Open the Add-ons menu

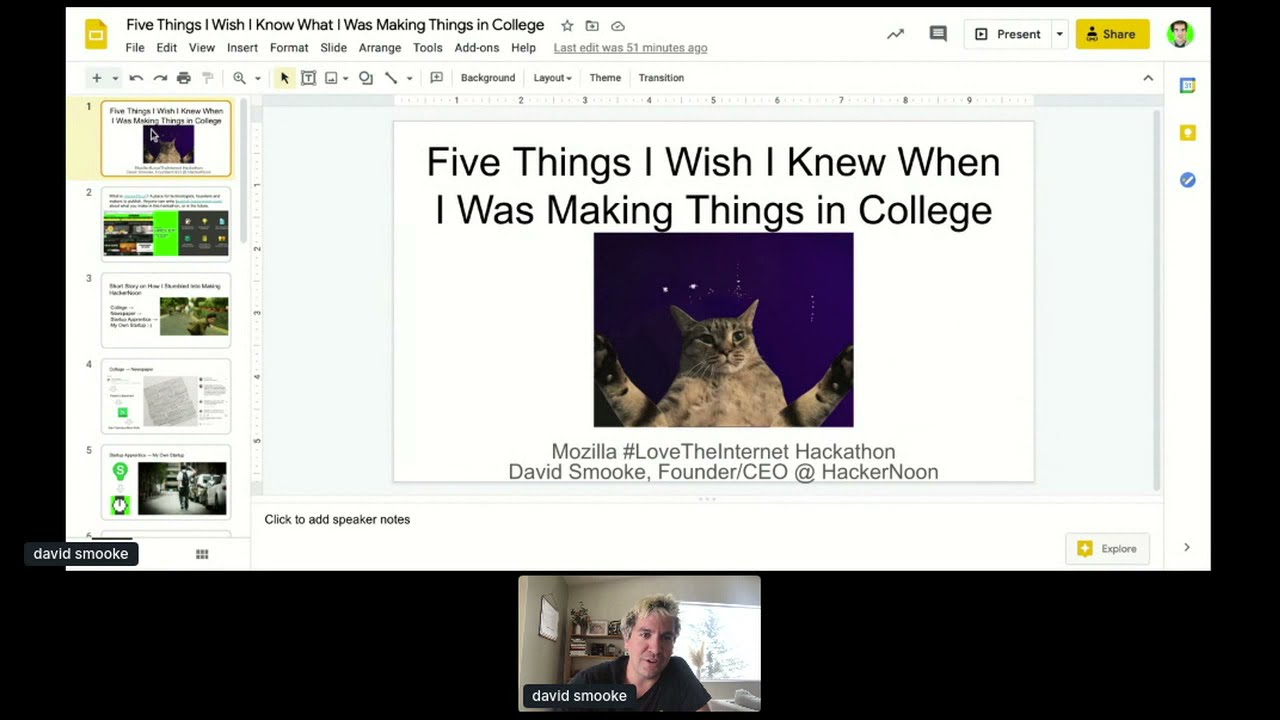pyautogui.click(x=477, y=48)
